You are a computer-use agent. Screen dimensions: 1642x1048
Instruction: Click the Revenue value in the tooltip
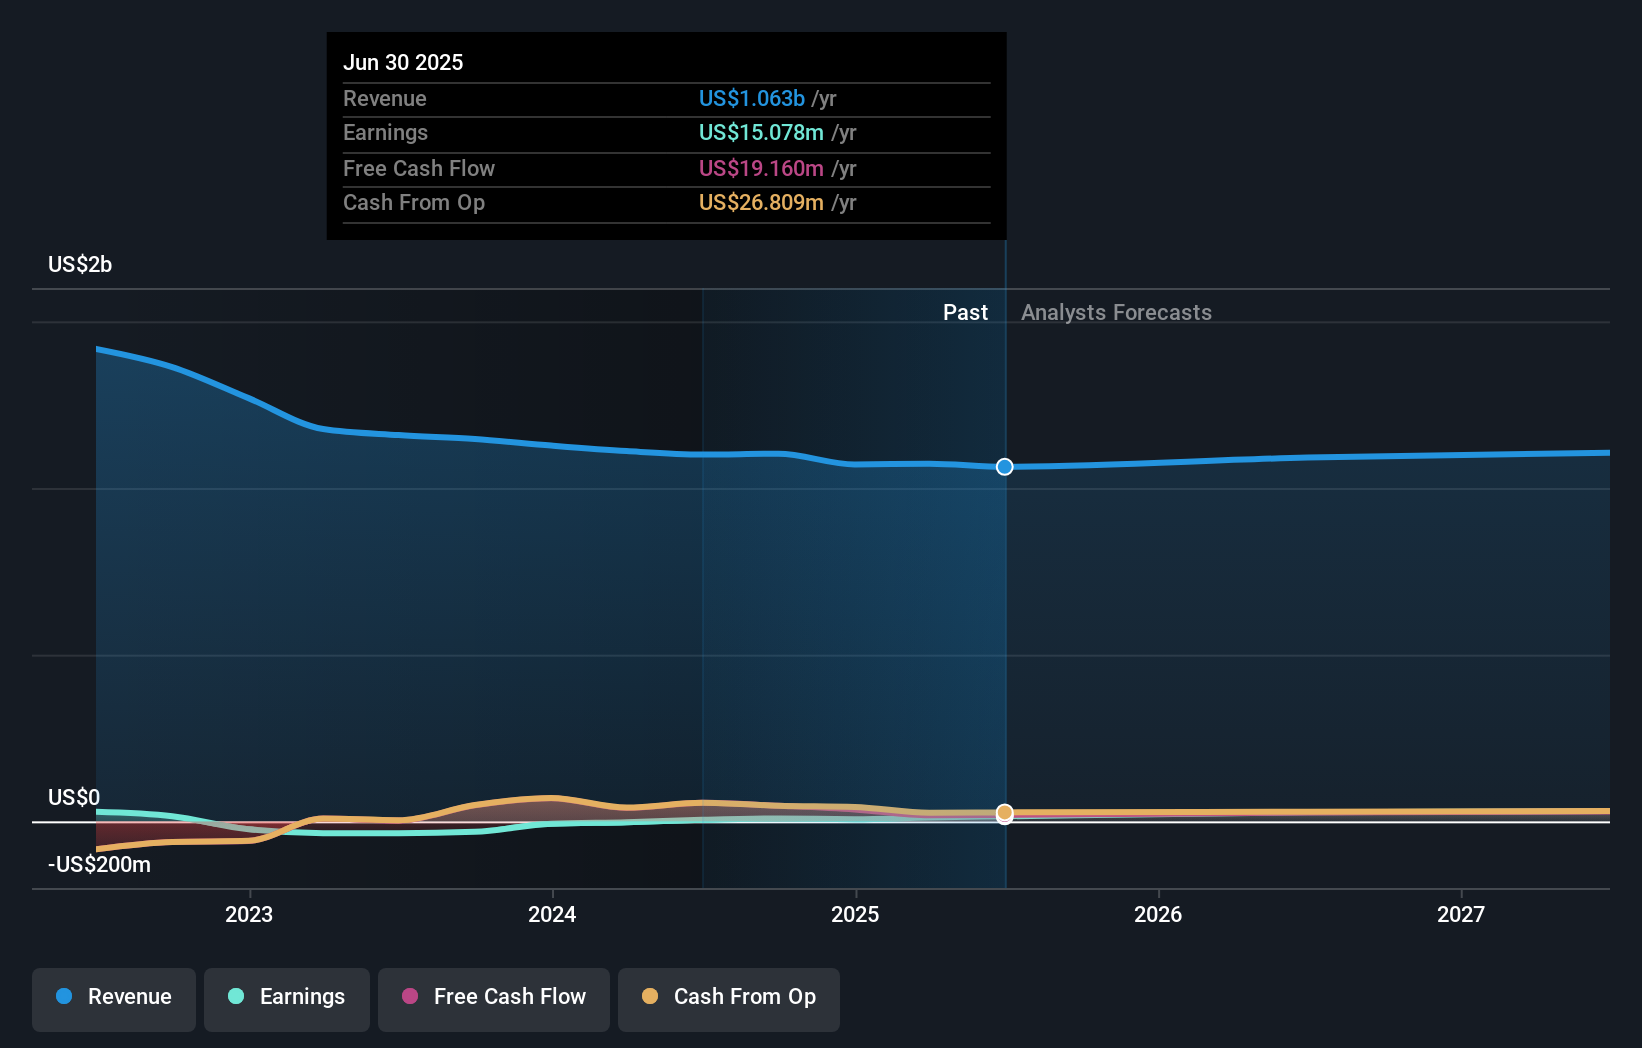coord(752,98)
